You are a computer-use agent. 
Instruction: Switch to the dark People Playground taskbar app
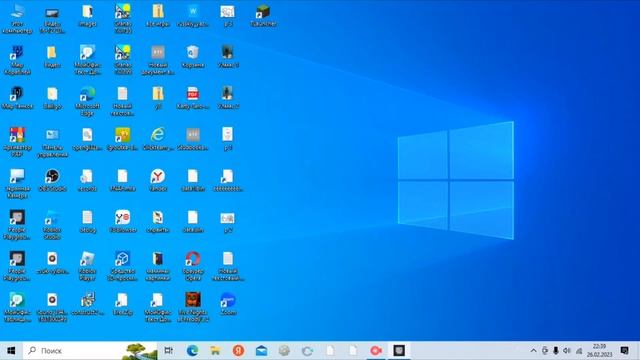(399, 351)
